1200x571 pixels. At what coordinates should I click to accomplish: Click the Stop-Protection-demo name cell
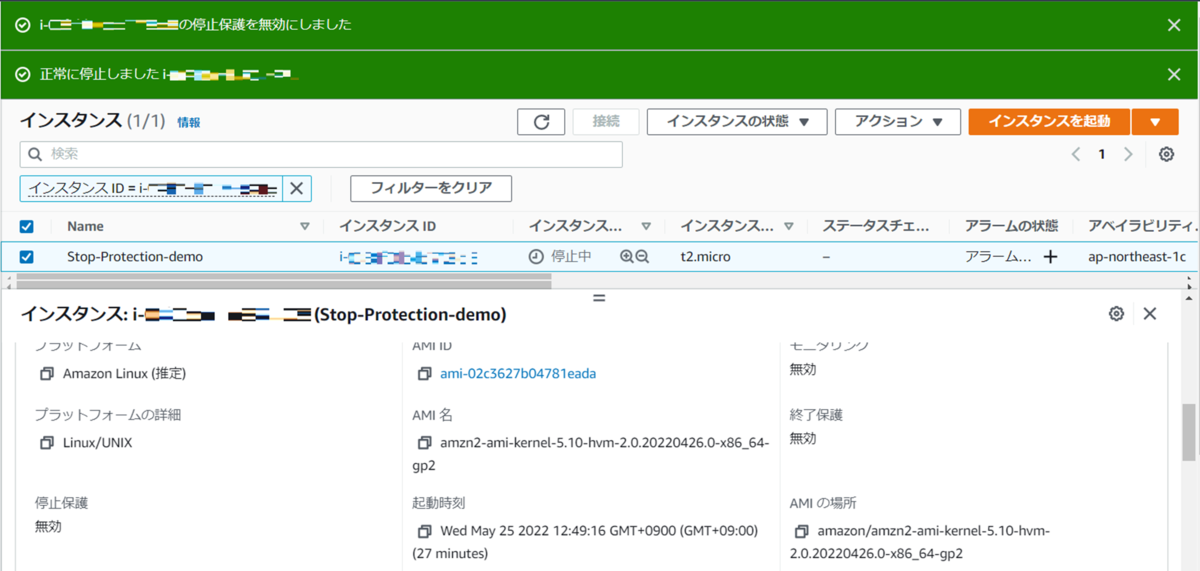pyautogui.click(x=135, y=257)
